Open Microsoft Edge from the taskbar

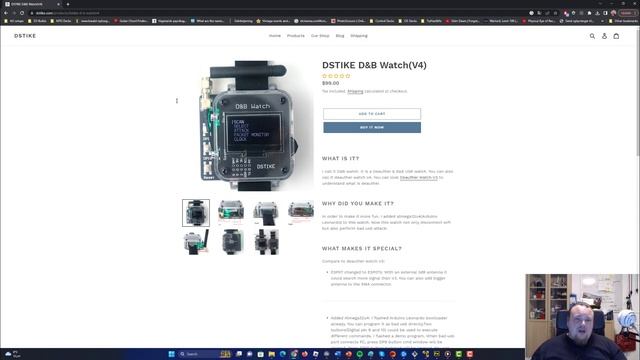coord(282,354)
